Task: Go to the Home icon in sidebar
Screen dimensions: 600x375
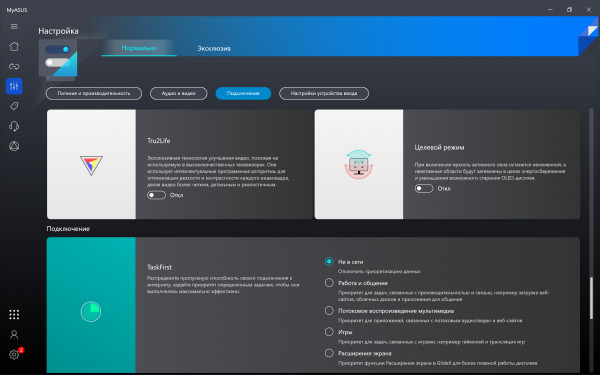Action: 14,46
